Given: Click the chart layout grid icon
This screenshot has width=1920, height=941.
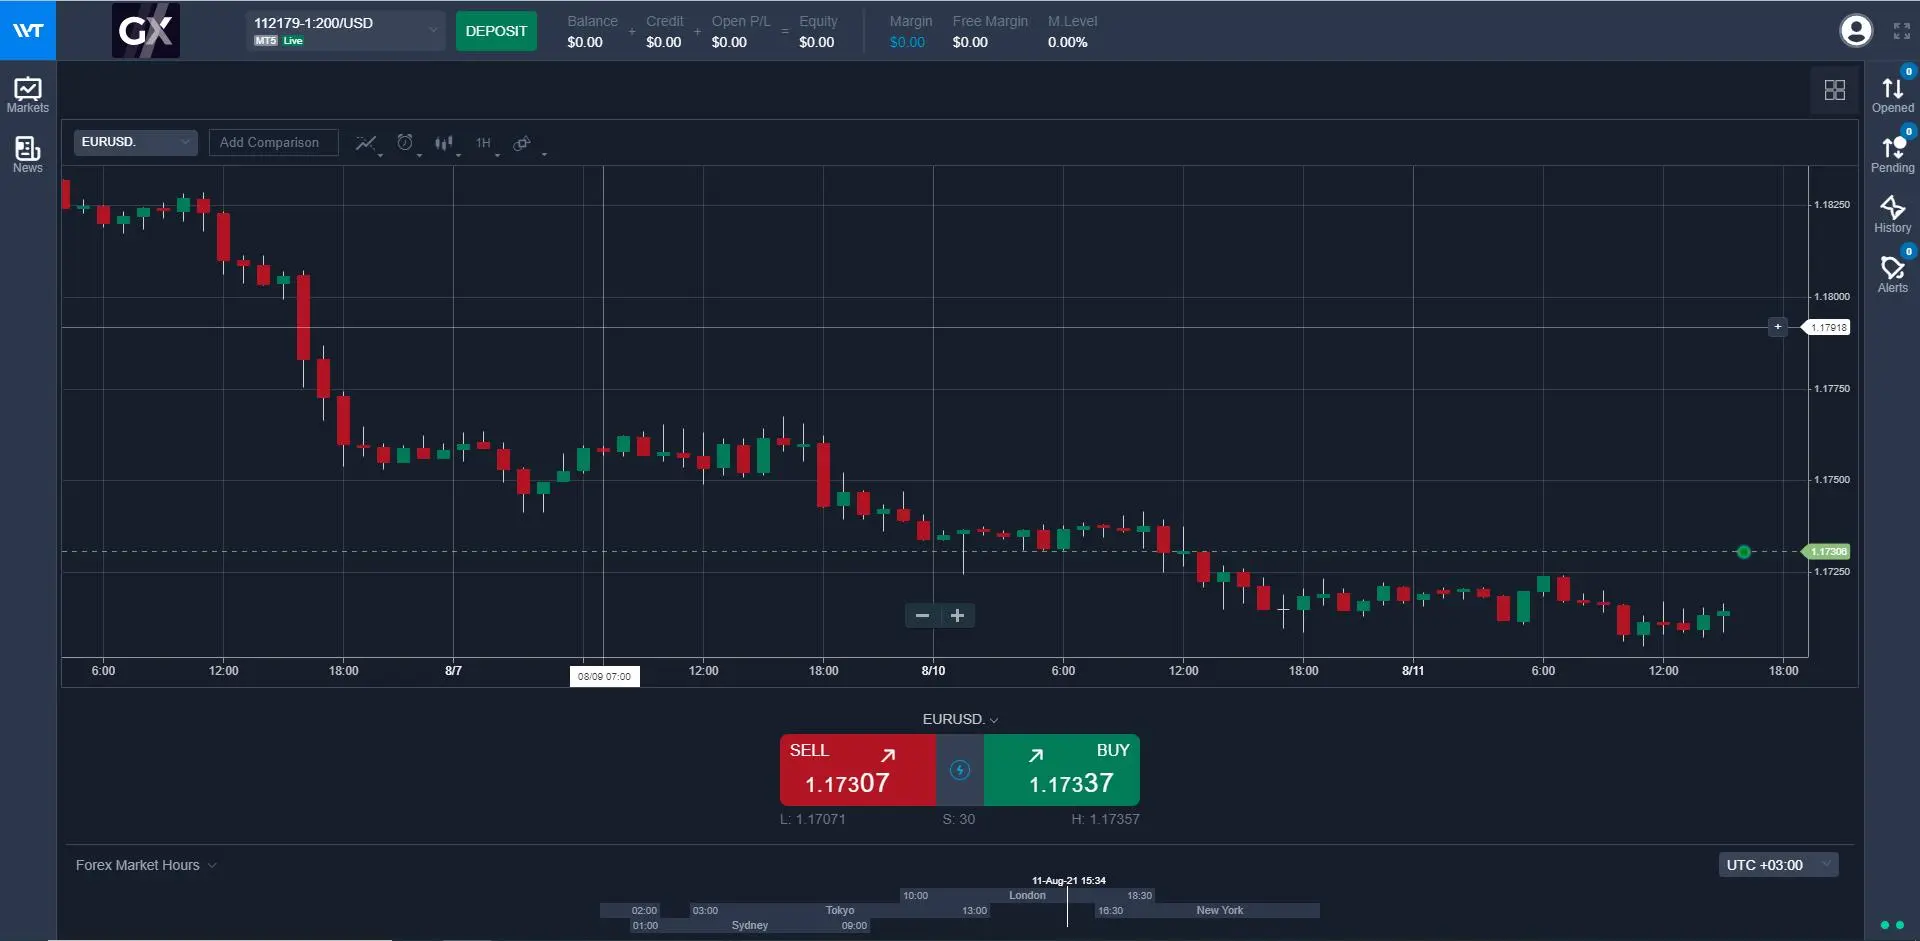Looking at the screenshot, I should pyautogui.click(x=1835, y=90).
